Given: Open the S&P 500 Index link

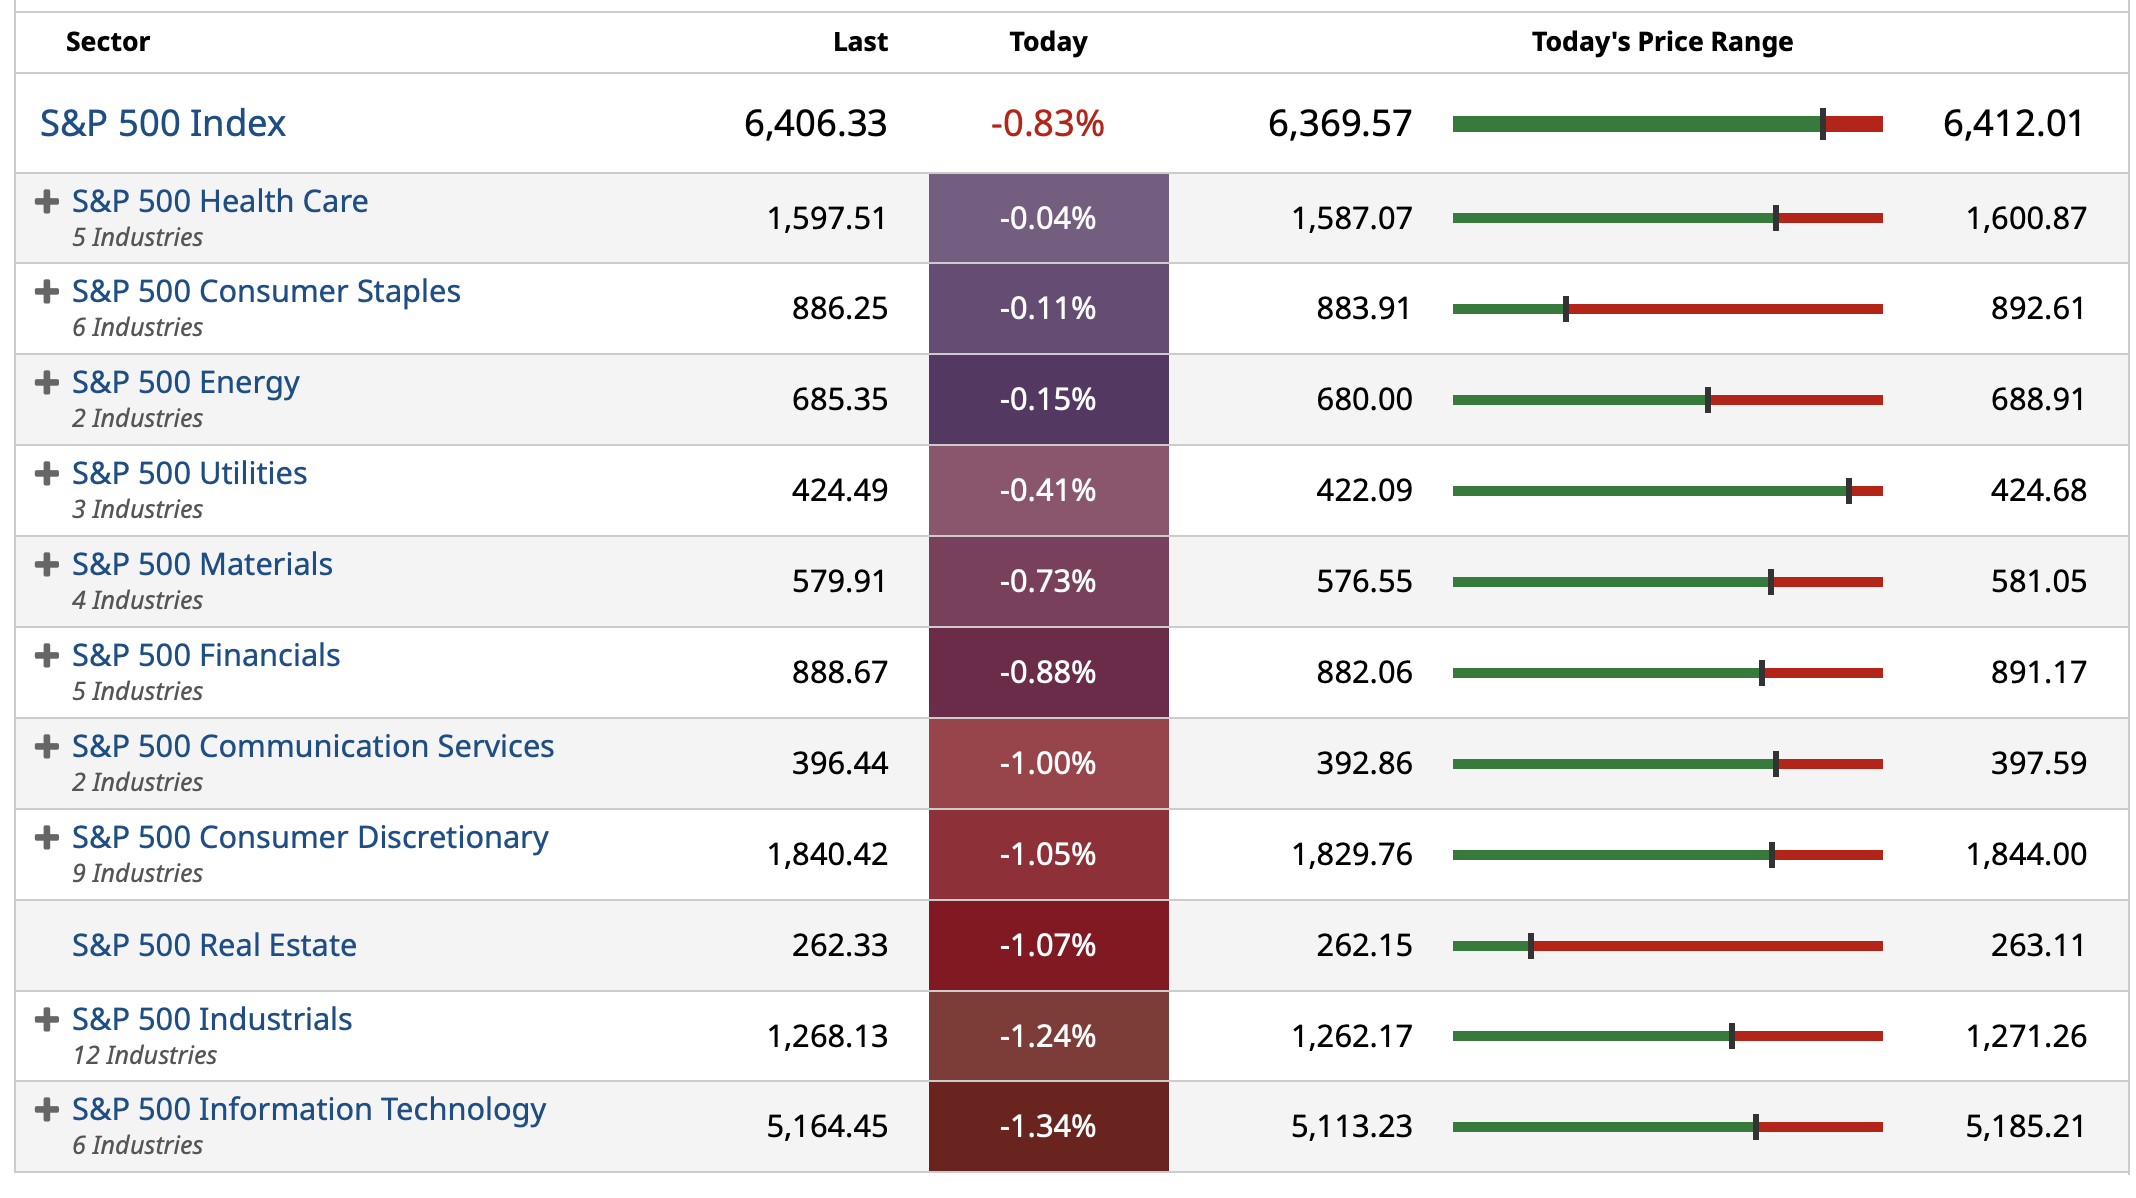Looking at the screenshot, I should point(163,124).
